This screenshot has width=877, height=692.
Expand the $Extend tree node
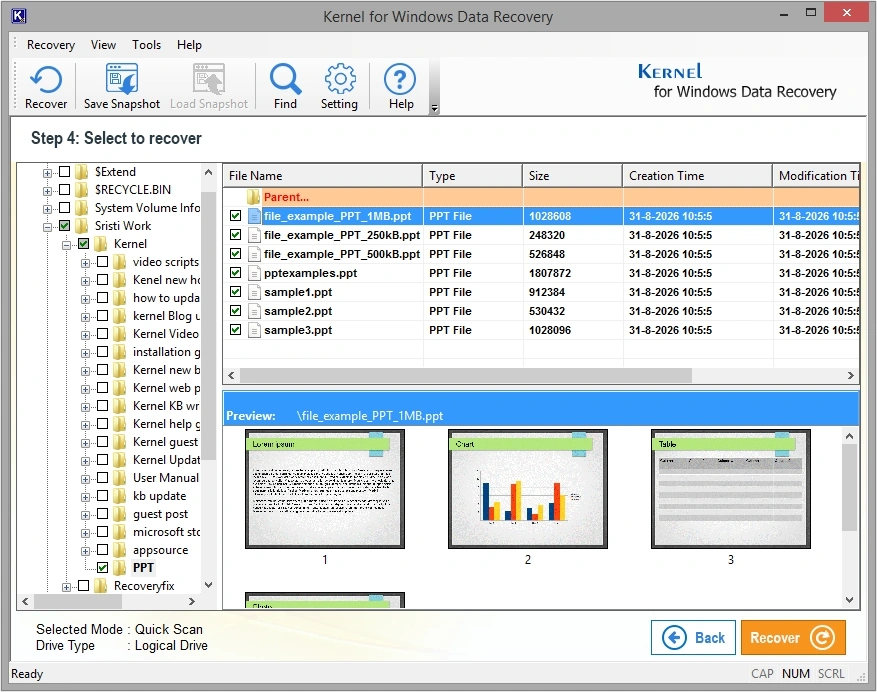coord(48,173)
